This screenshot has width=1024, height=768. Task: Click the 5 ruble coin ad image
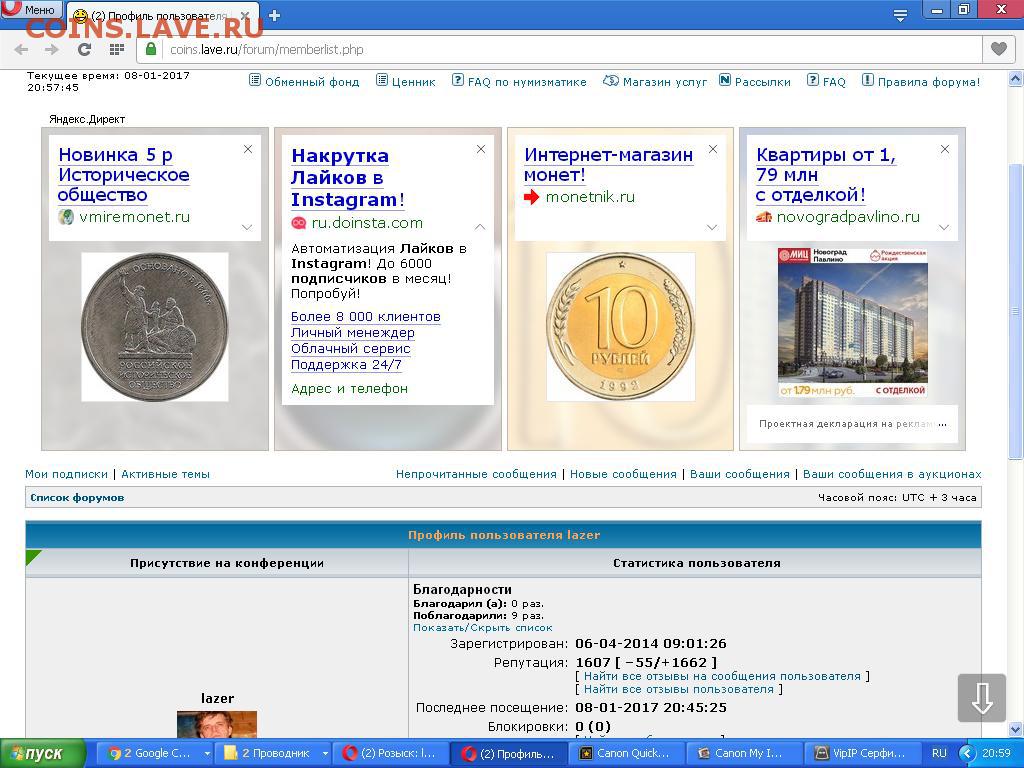pos(155,327)
